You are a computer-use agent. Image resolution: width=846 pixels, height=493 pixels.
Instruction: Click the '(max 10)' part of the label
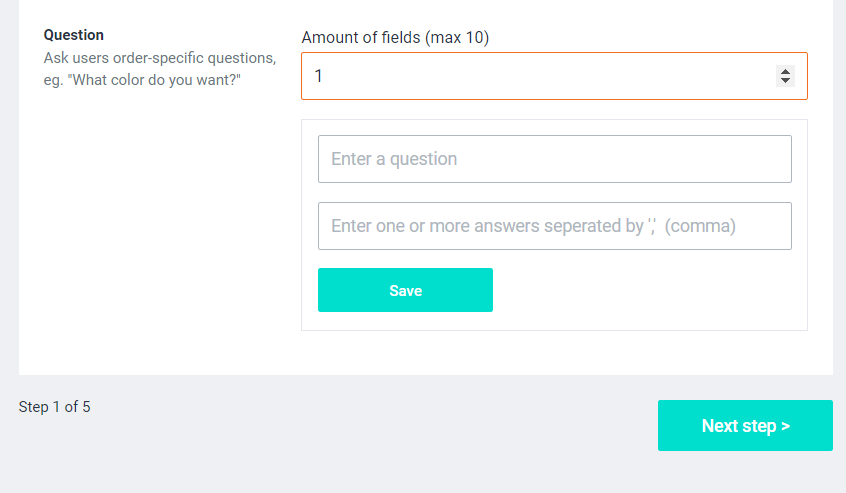click(457, 37)
